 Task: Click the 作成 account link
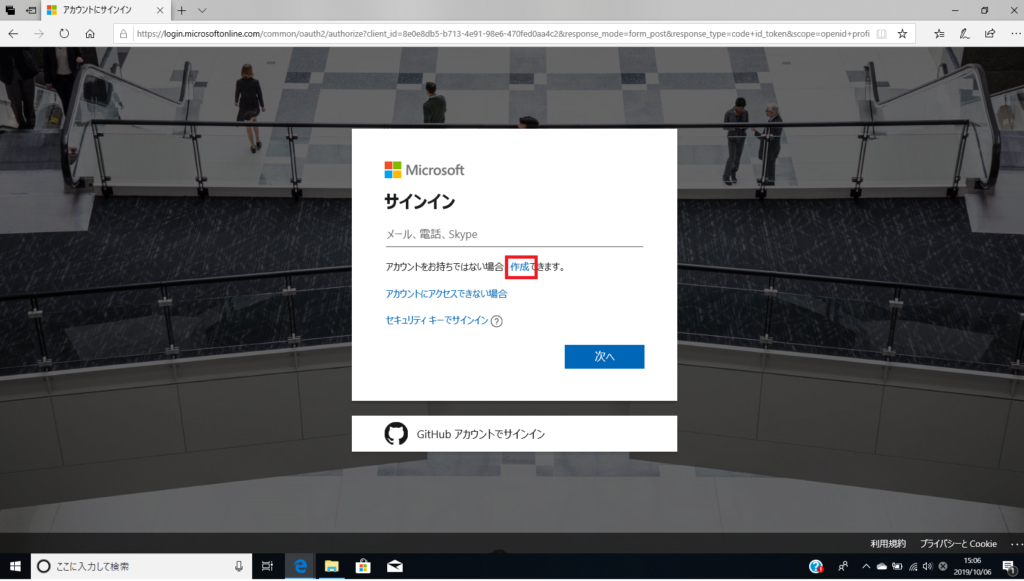click(520, 267)
